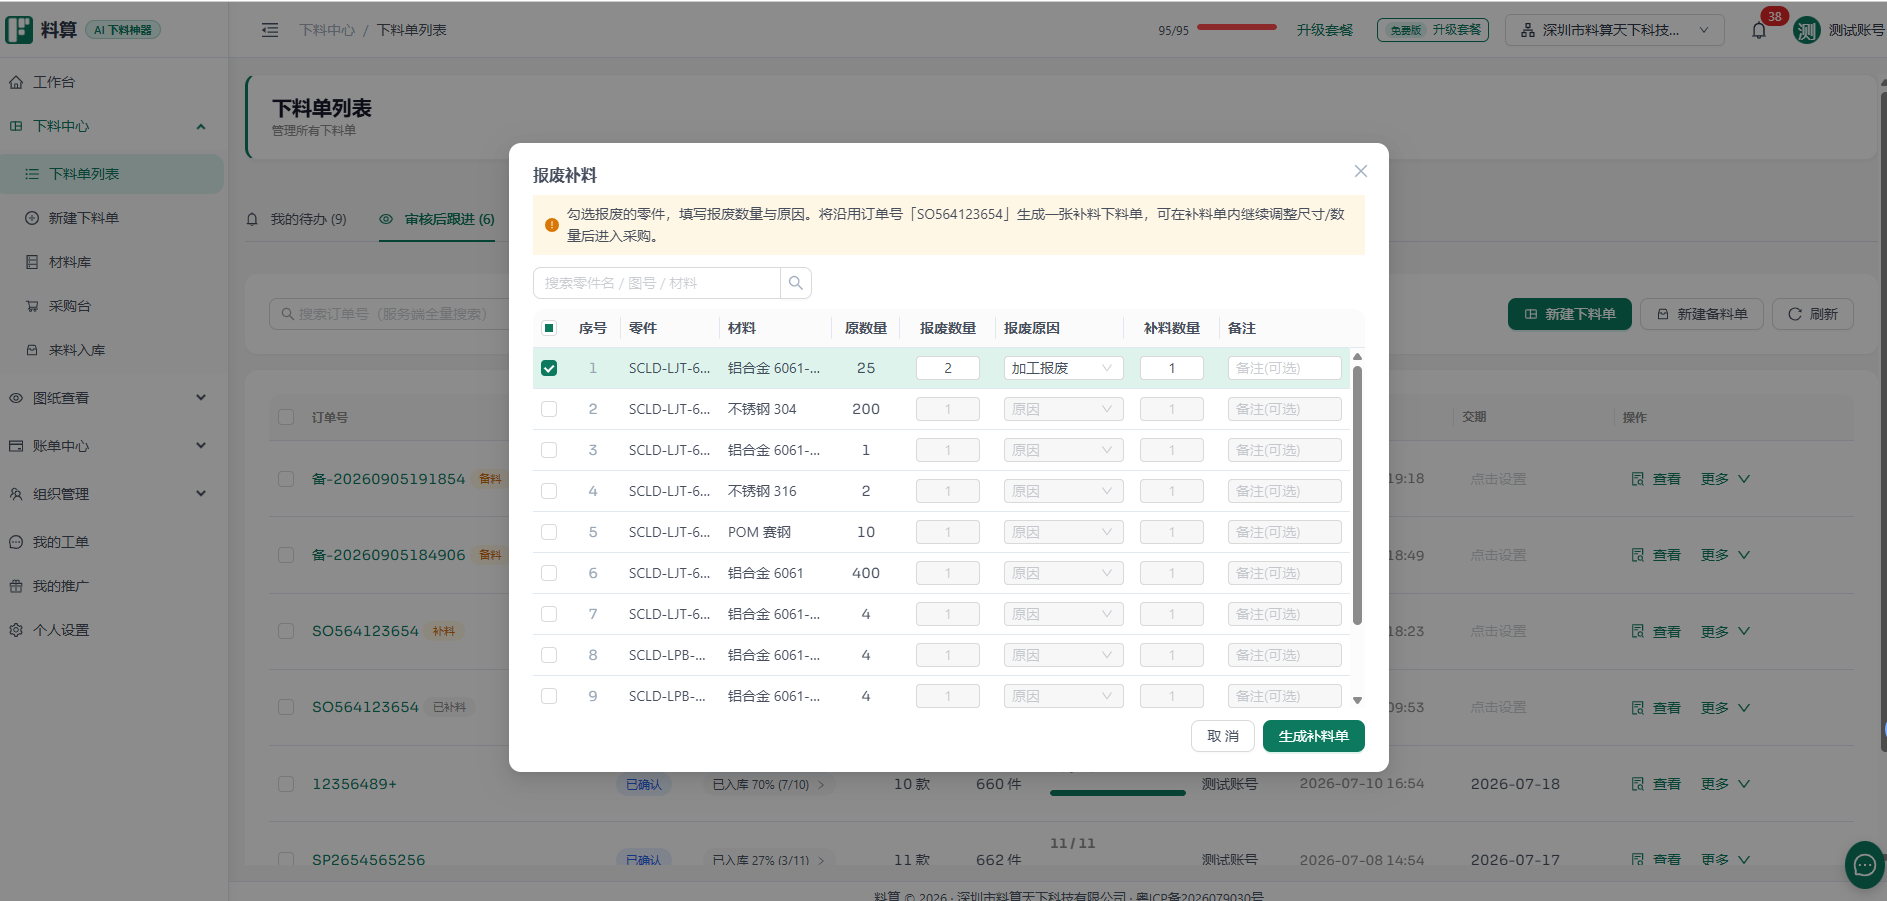
Task: Click the 升级套餐 link in top bar
Action: pos(1325,30)
